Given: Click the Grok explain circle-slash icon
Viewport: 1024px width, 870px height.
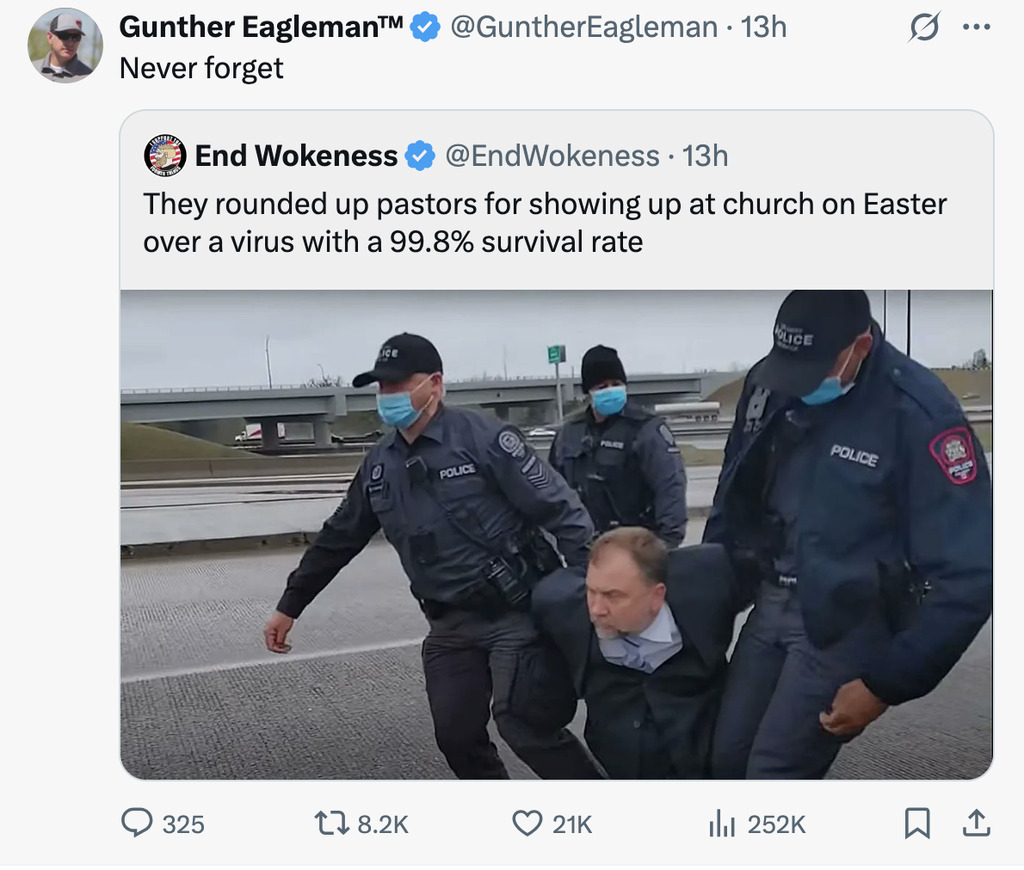Looking at the screenshot, I should [924, 27].
